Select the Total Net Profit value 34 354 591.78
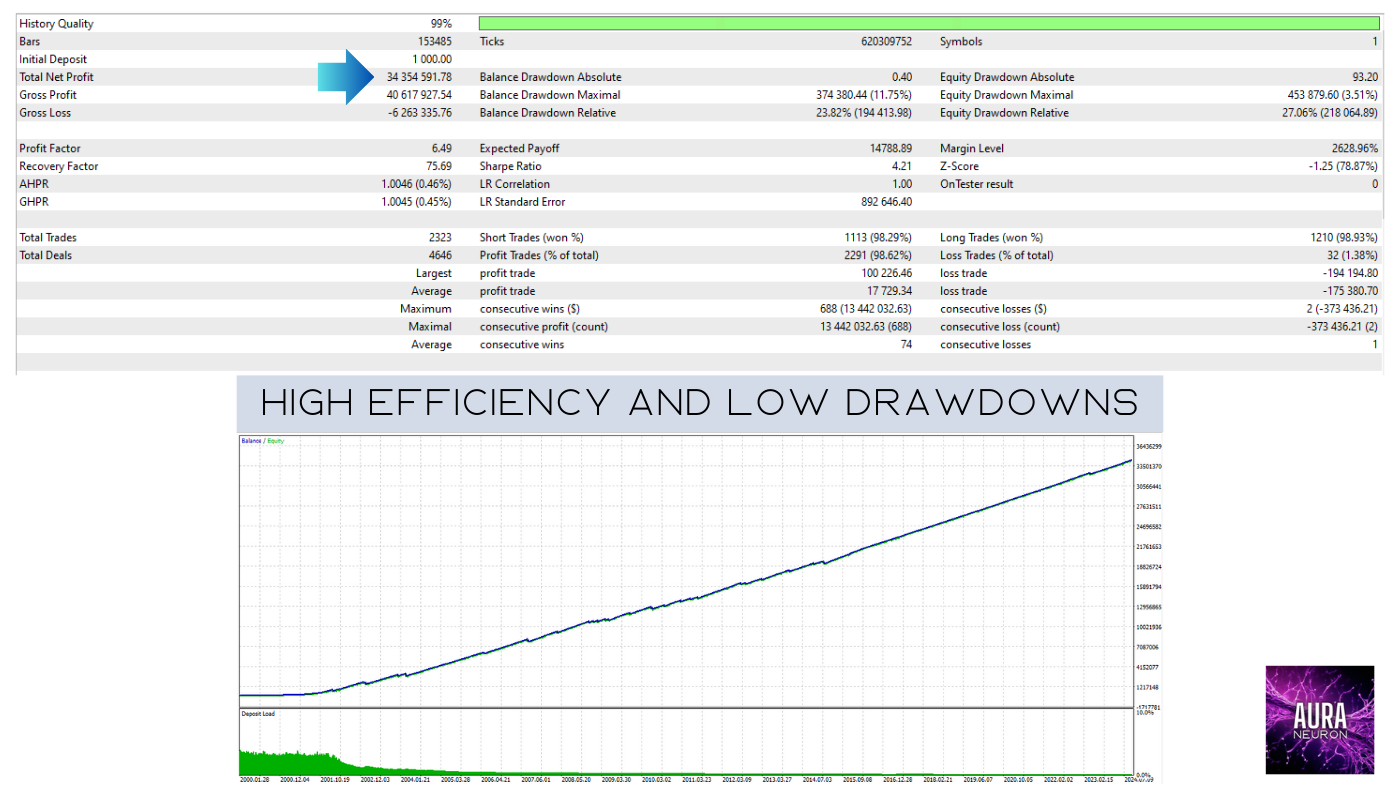Viewport: 1400px width, 800px height. [x=418, y=77]
